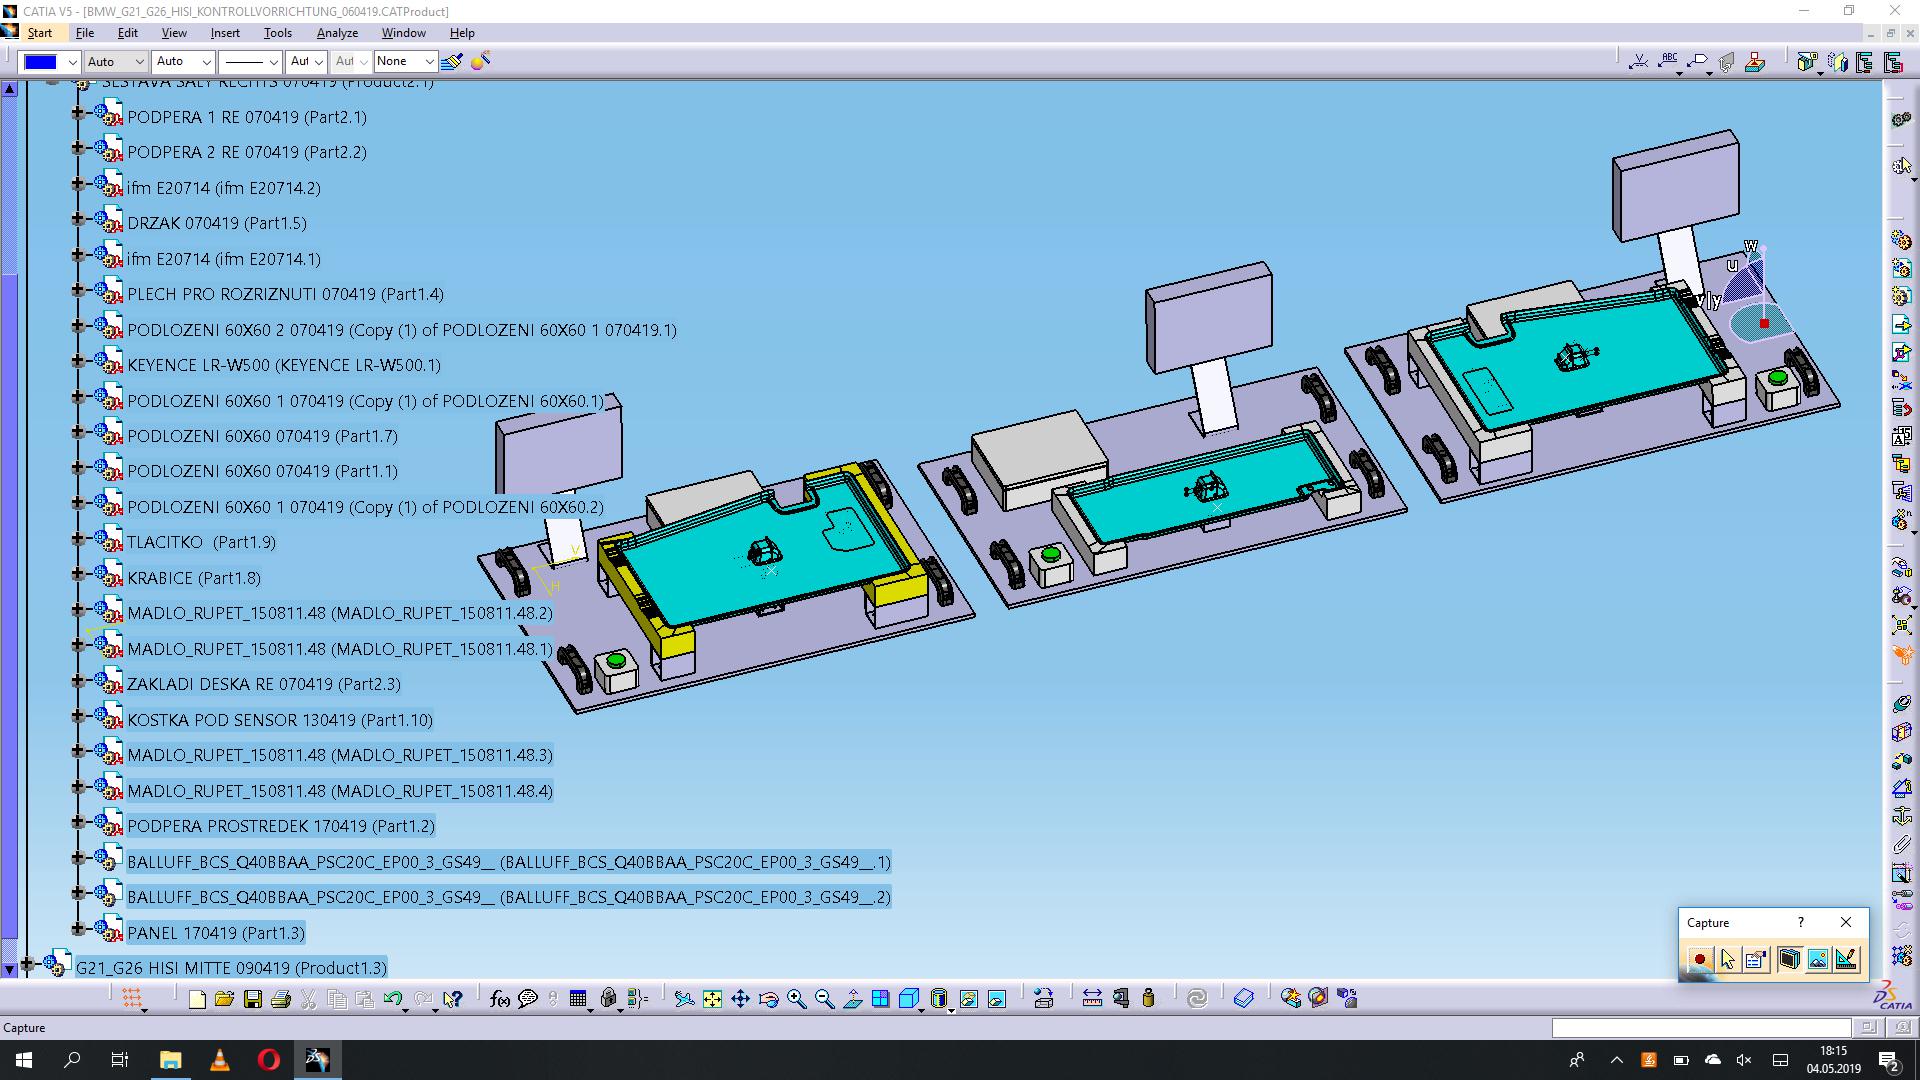This screenshot has height=1080, width=1920.
Task: Open the Capture options icon
Action: [x=1755, y=960]
